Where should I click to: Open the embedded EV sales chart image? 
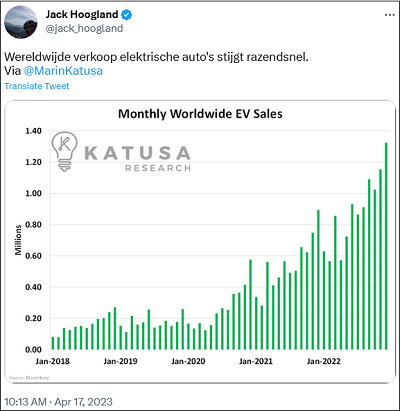[x=200, y=242]
